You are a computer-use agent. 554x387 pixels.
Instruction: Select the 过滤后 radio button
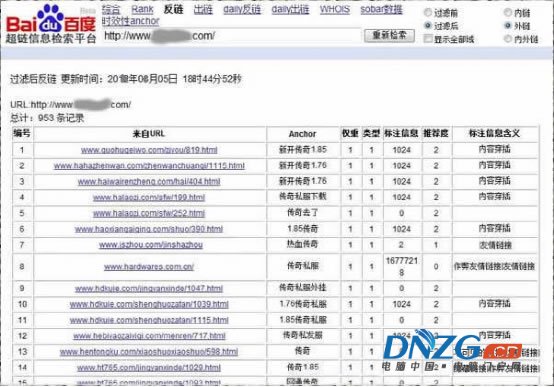[x=428, y=25]
